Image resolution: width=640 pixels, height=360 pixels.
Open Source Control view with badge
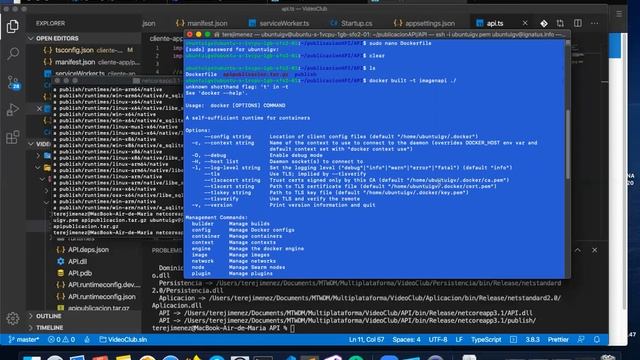(13, 82)
